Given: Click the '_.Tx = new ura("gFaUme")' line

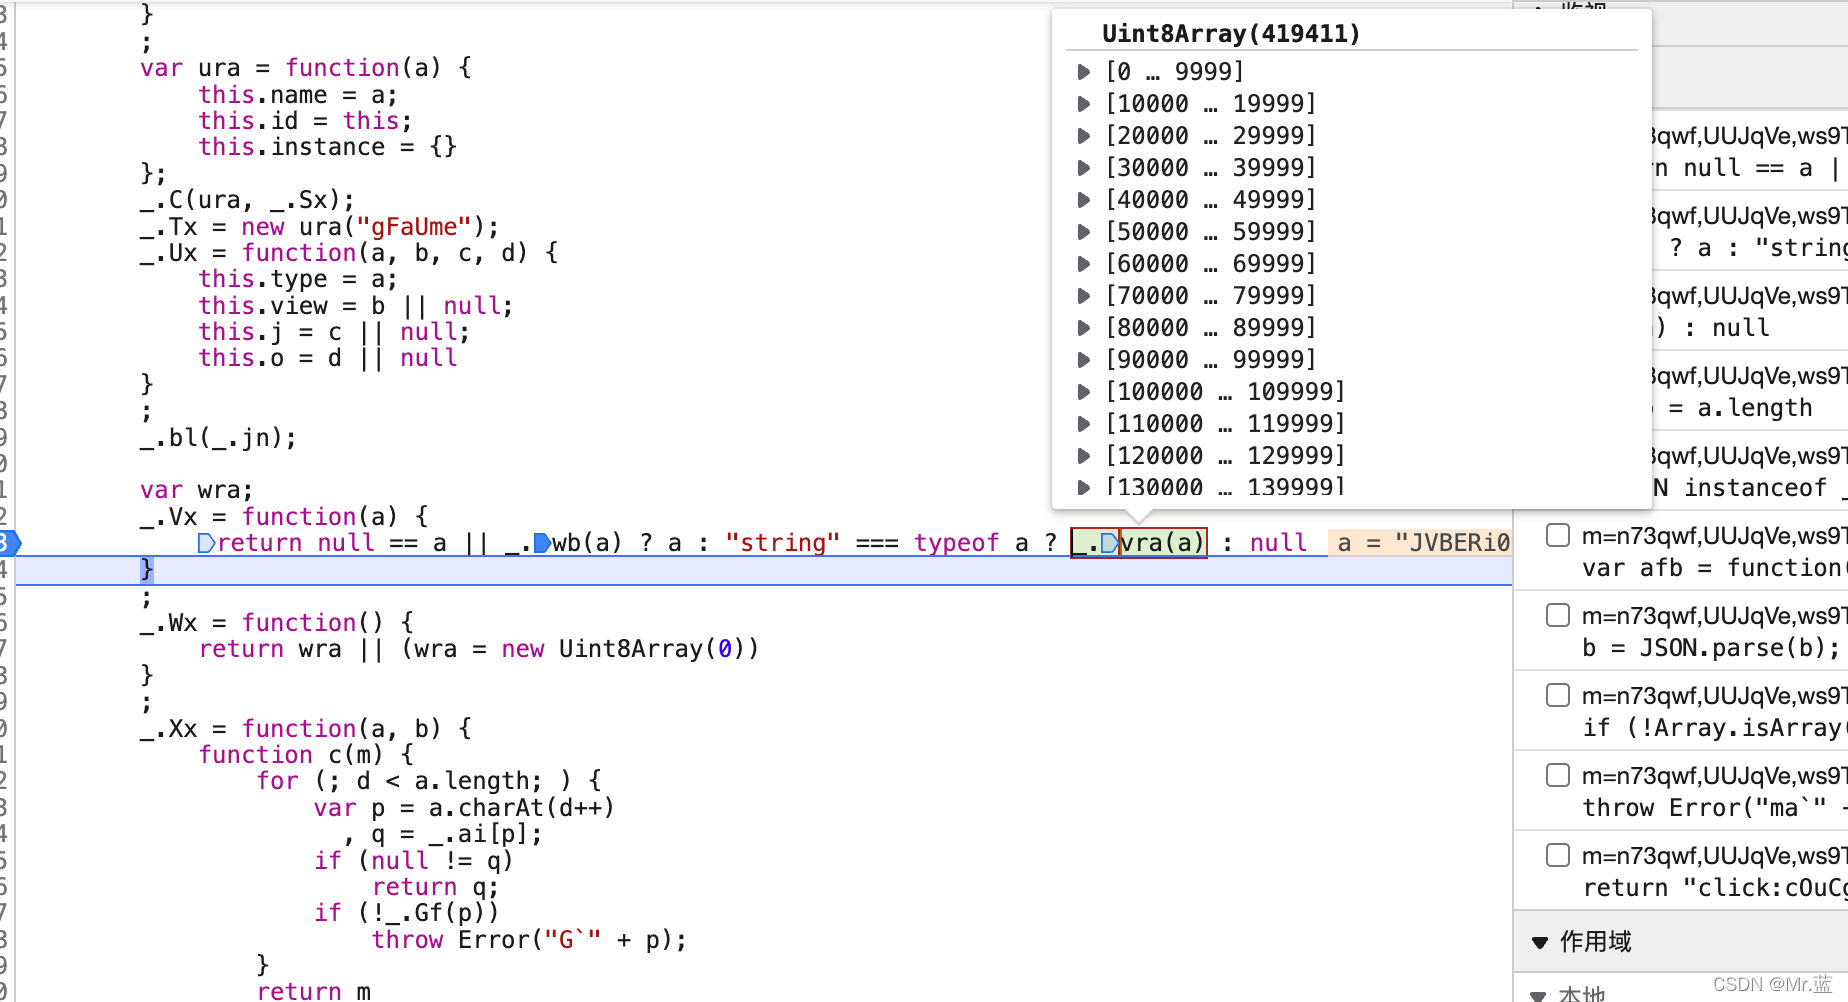Looking at the screenshot, I should tap(319, 227).
